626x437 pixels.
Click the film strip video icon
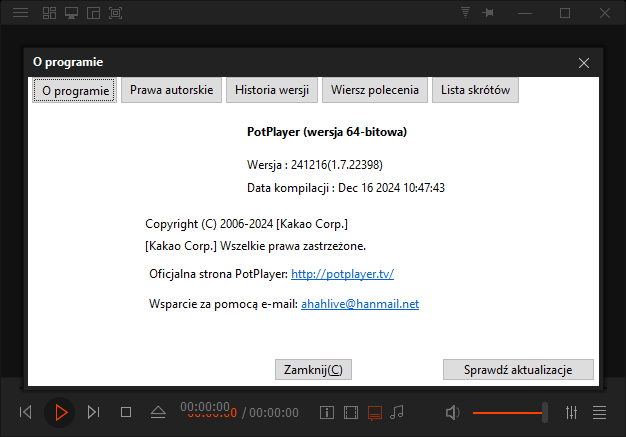pyautogui.click(x=351, y=412)
